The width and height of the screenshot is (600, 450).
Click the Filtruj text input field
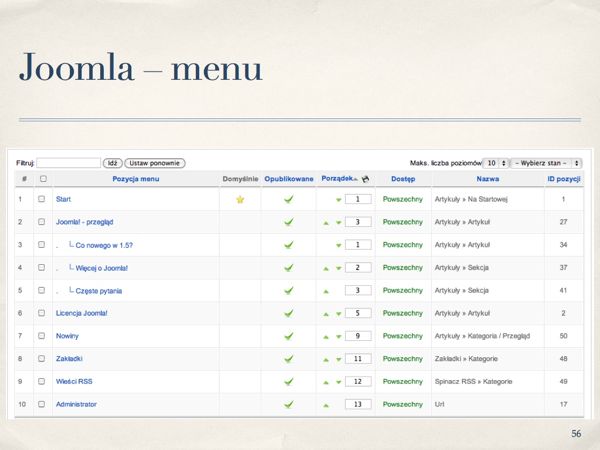(68, 163)
